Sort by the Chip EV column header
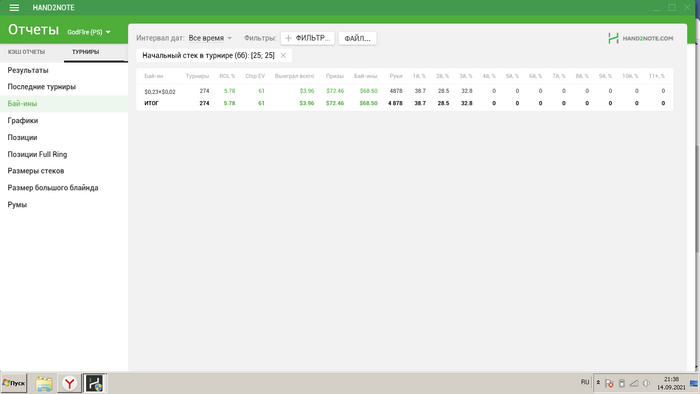 click(x=255, y=76)
